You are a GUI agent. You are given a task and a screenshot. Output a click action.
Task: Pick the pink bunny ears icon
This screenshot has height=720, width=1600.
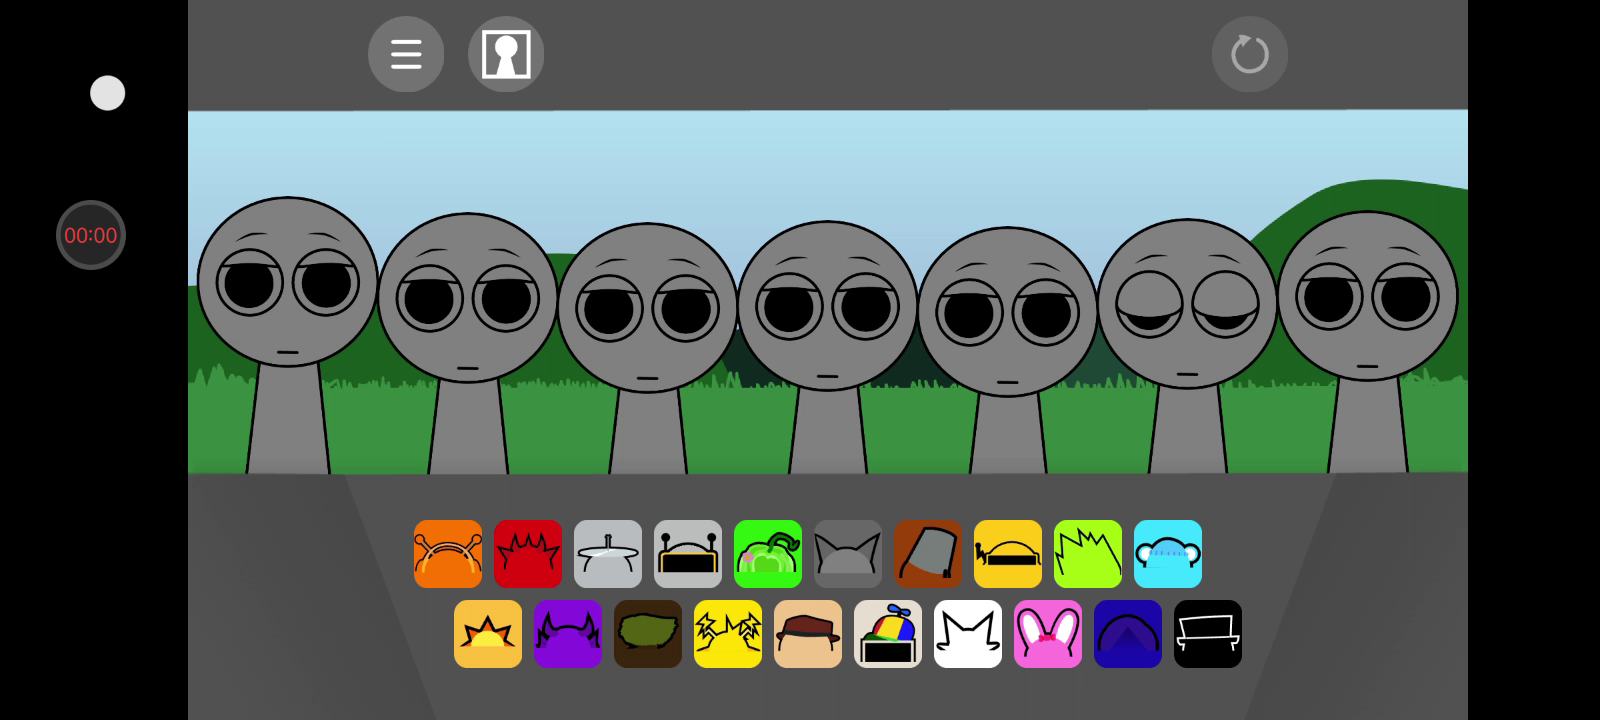tap(1048, 634)
